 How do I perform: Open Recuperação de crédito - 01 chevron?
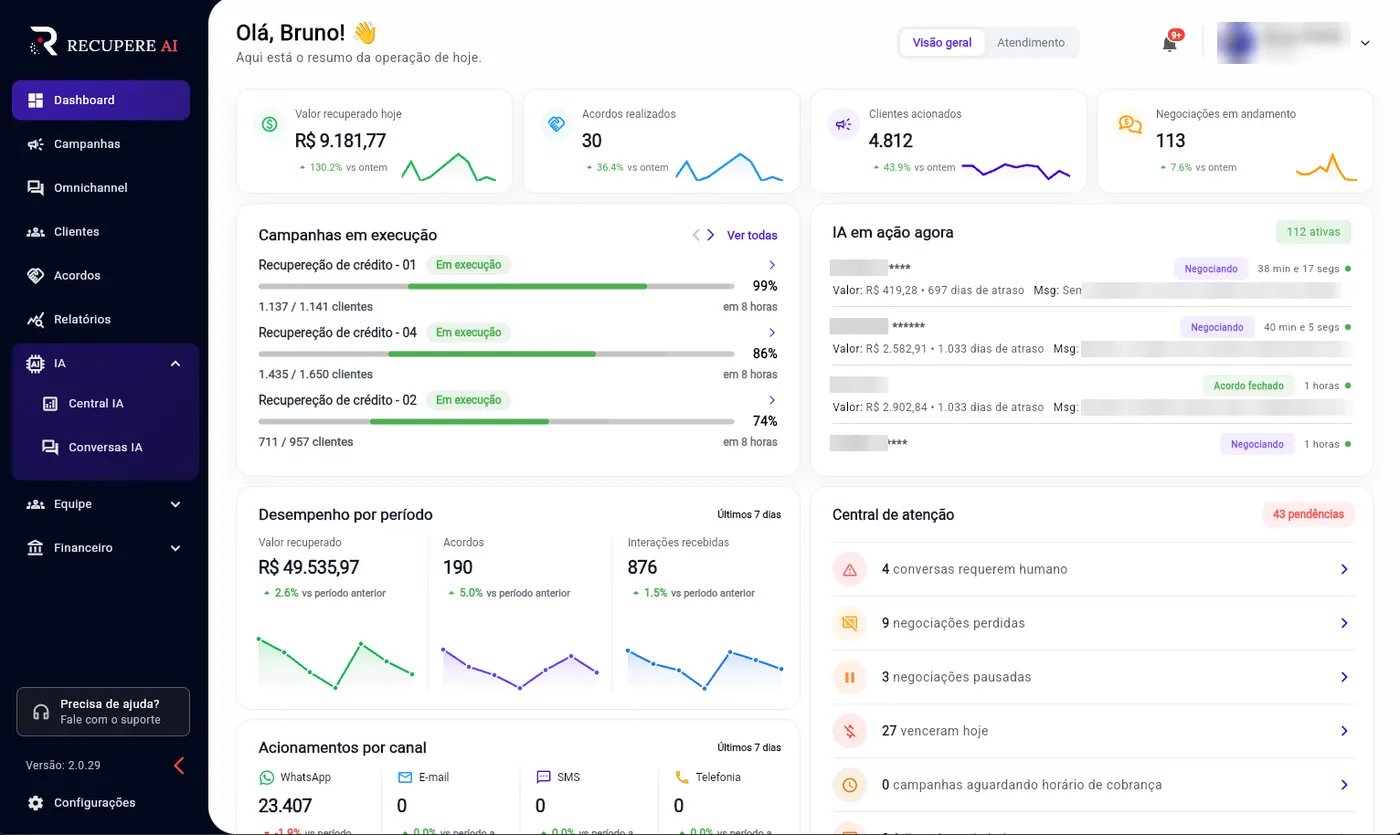[772, 265]
